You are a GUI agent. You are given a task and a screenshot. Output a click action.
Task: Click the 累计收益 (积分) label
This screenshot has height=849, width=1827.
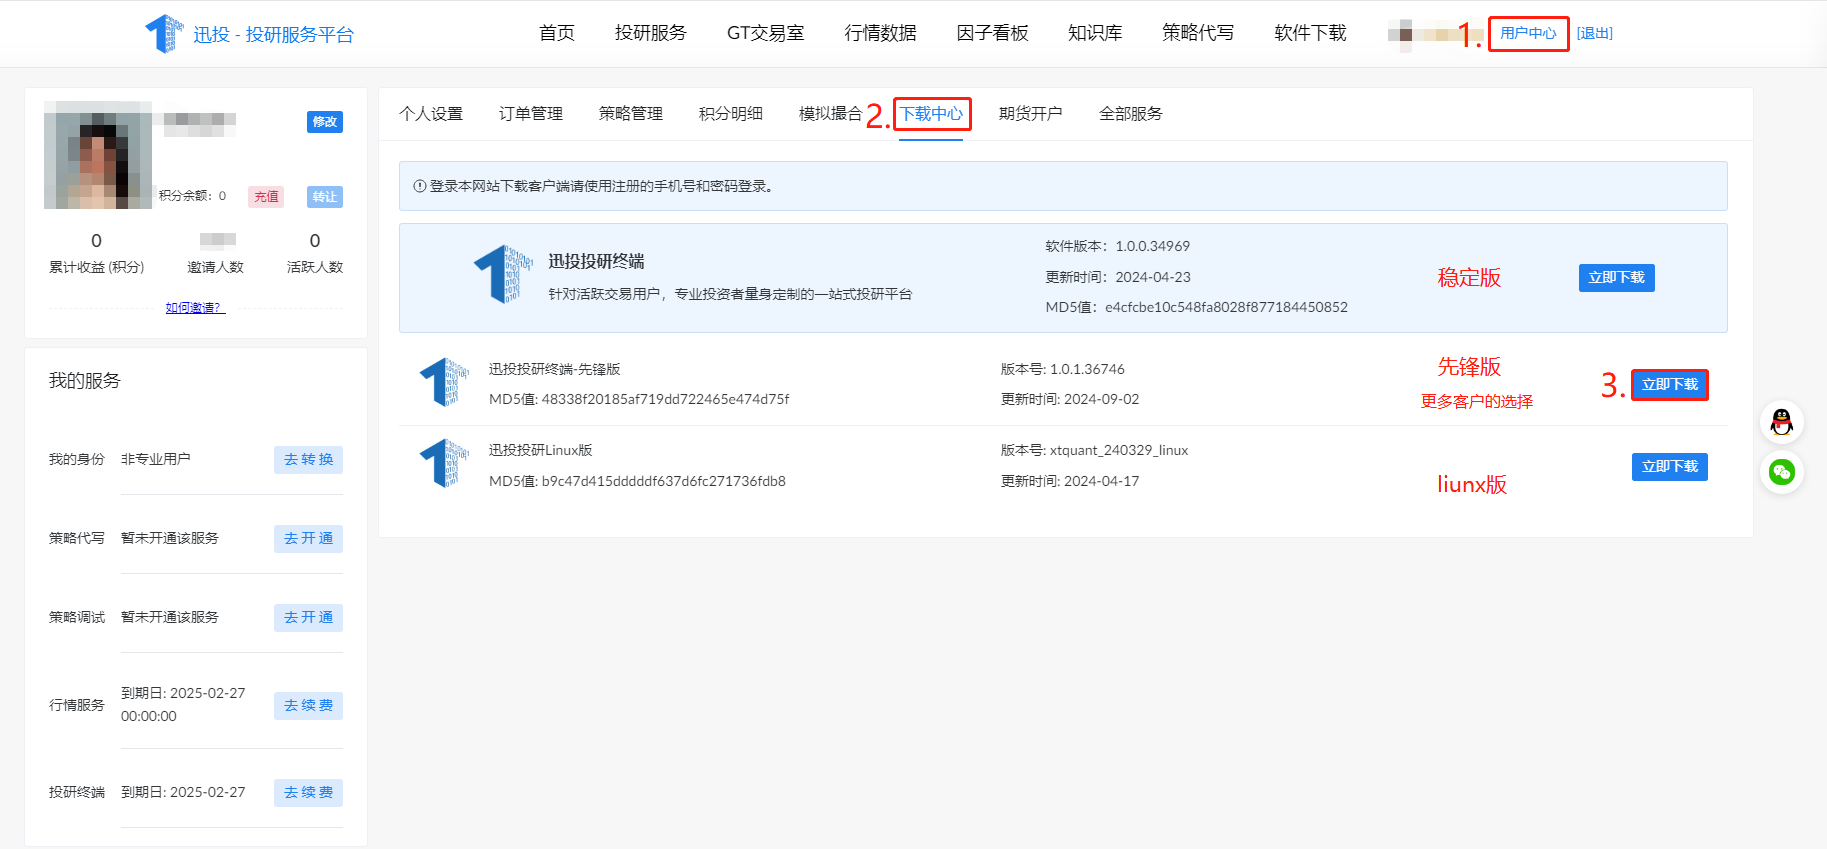pyautogui.click(x=97, y=268)
